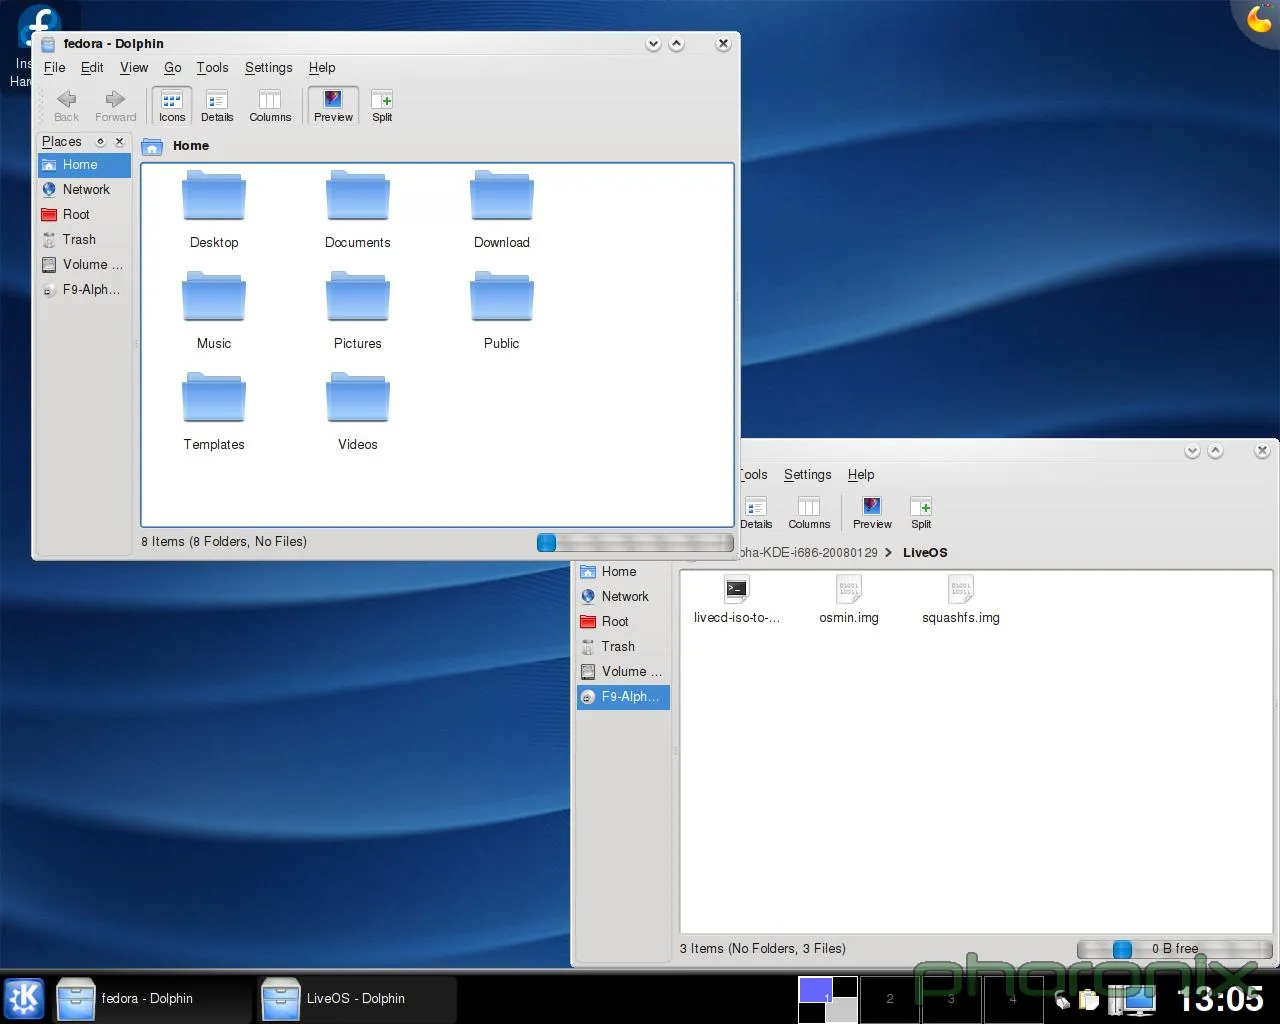Adjust zoom slider in LiveOS status bar

[1174, 949]
